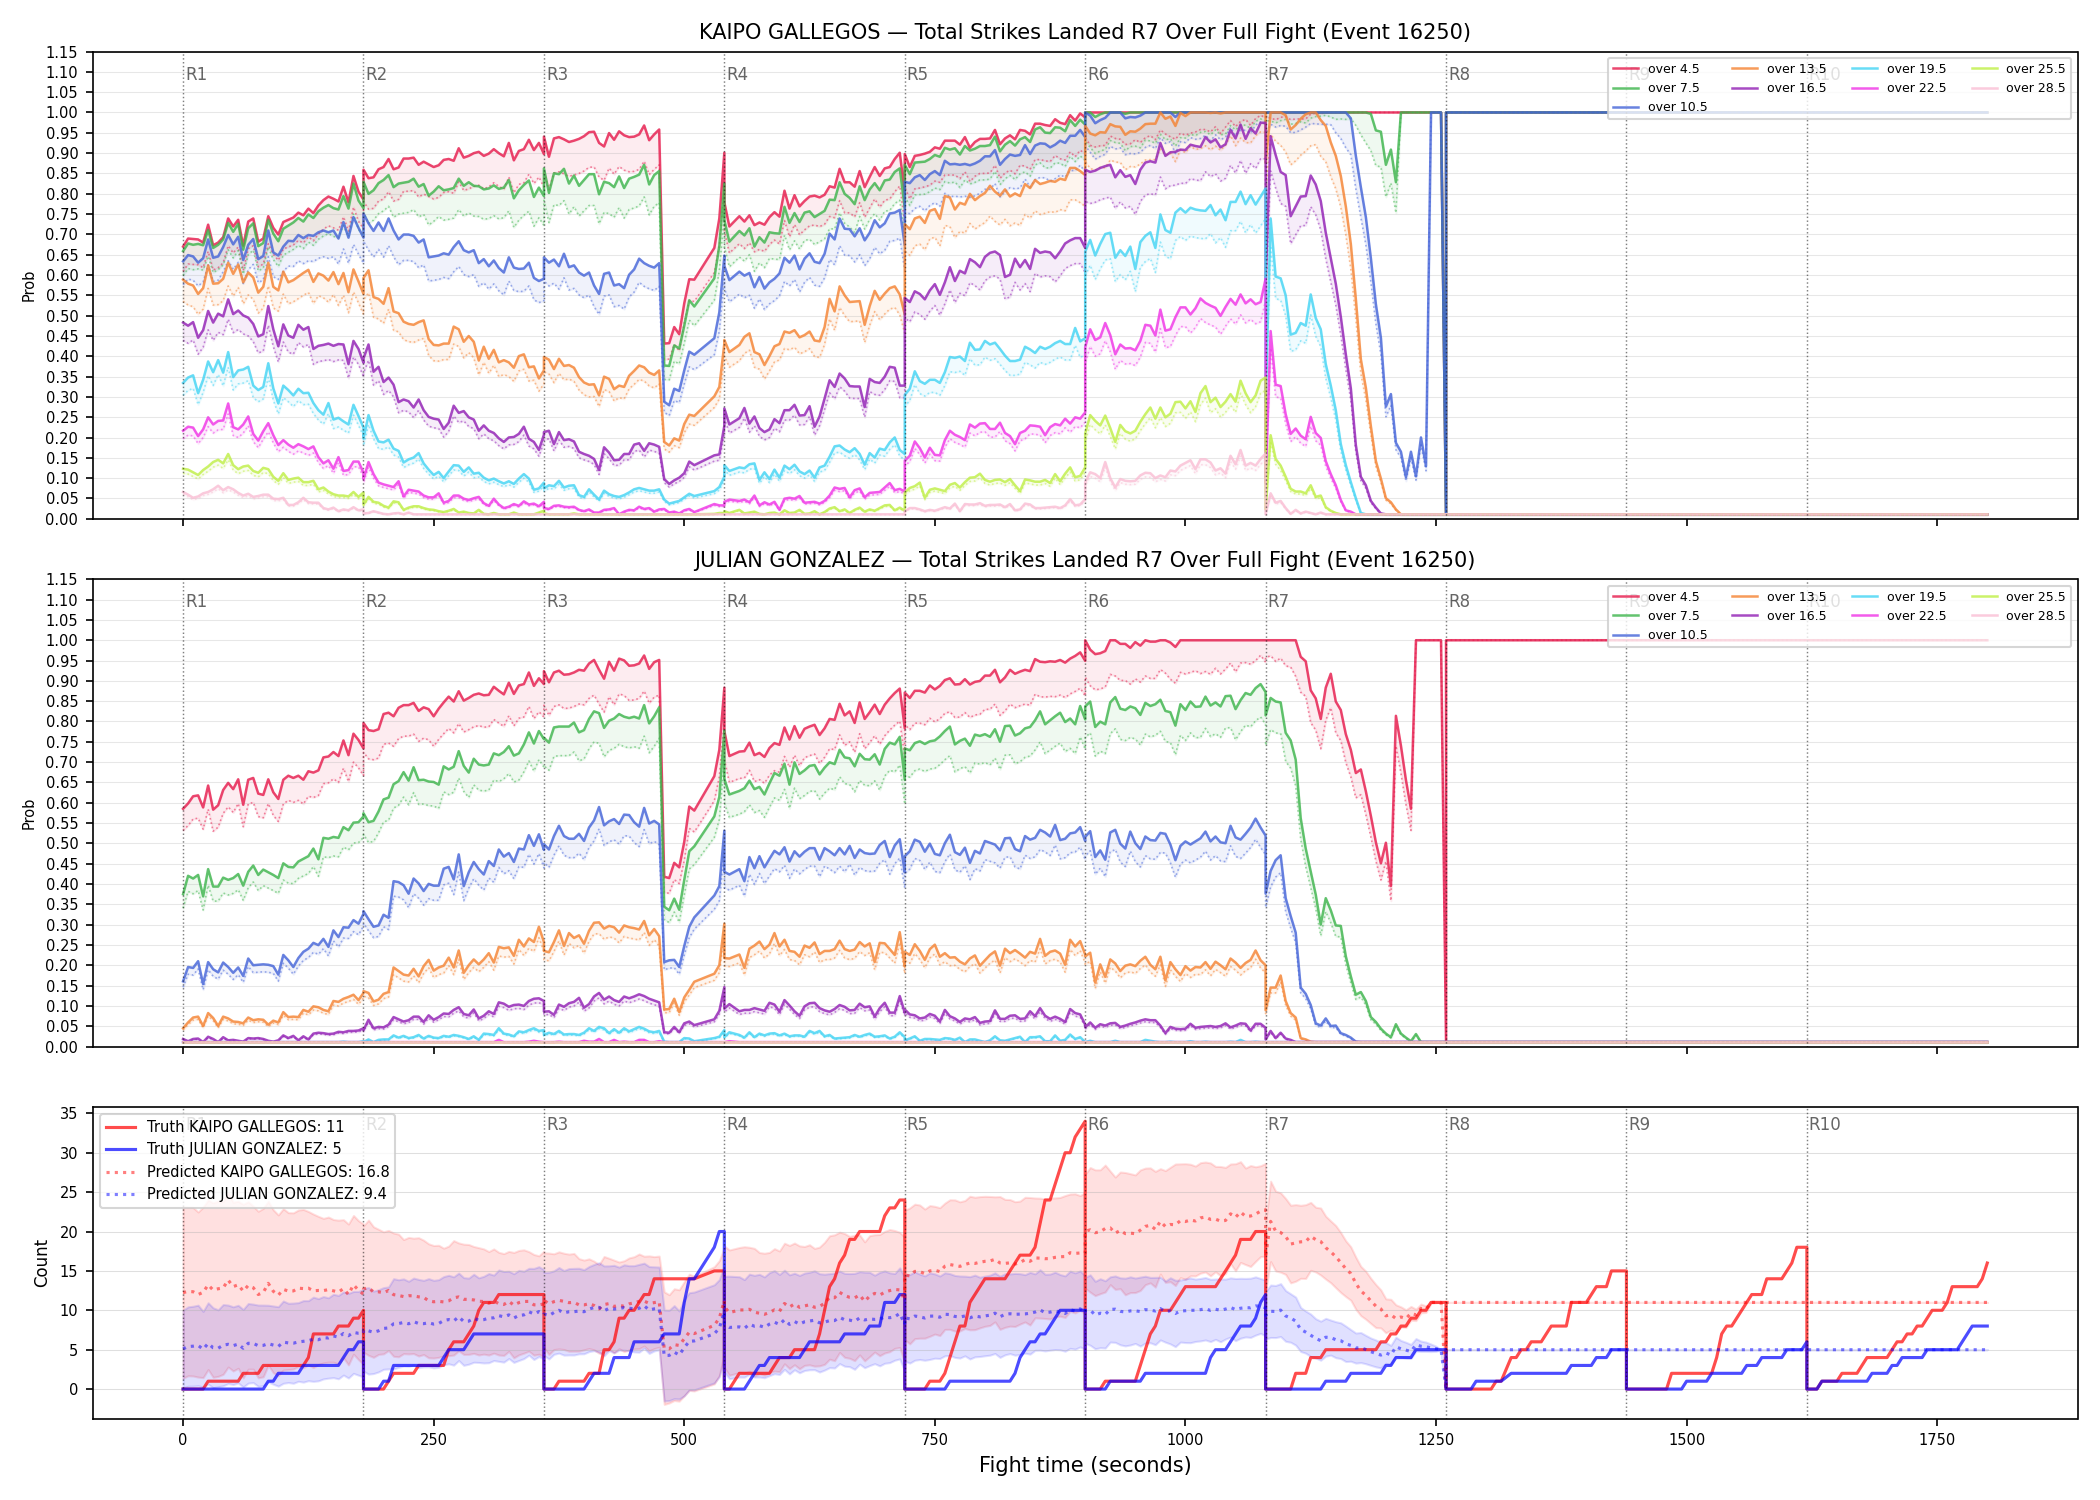The width and height of the screenshot is (2100, 1500).
Task: Select R7 marker on Julian Gonzalez chart
Action: pyautogui.click(x=1278, y=601)
